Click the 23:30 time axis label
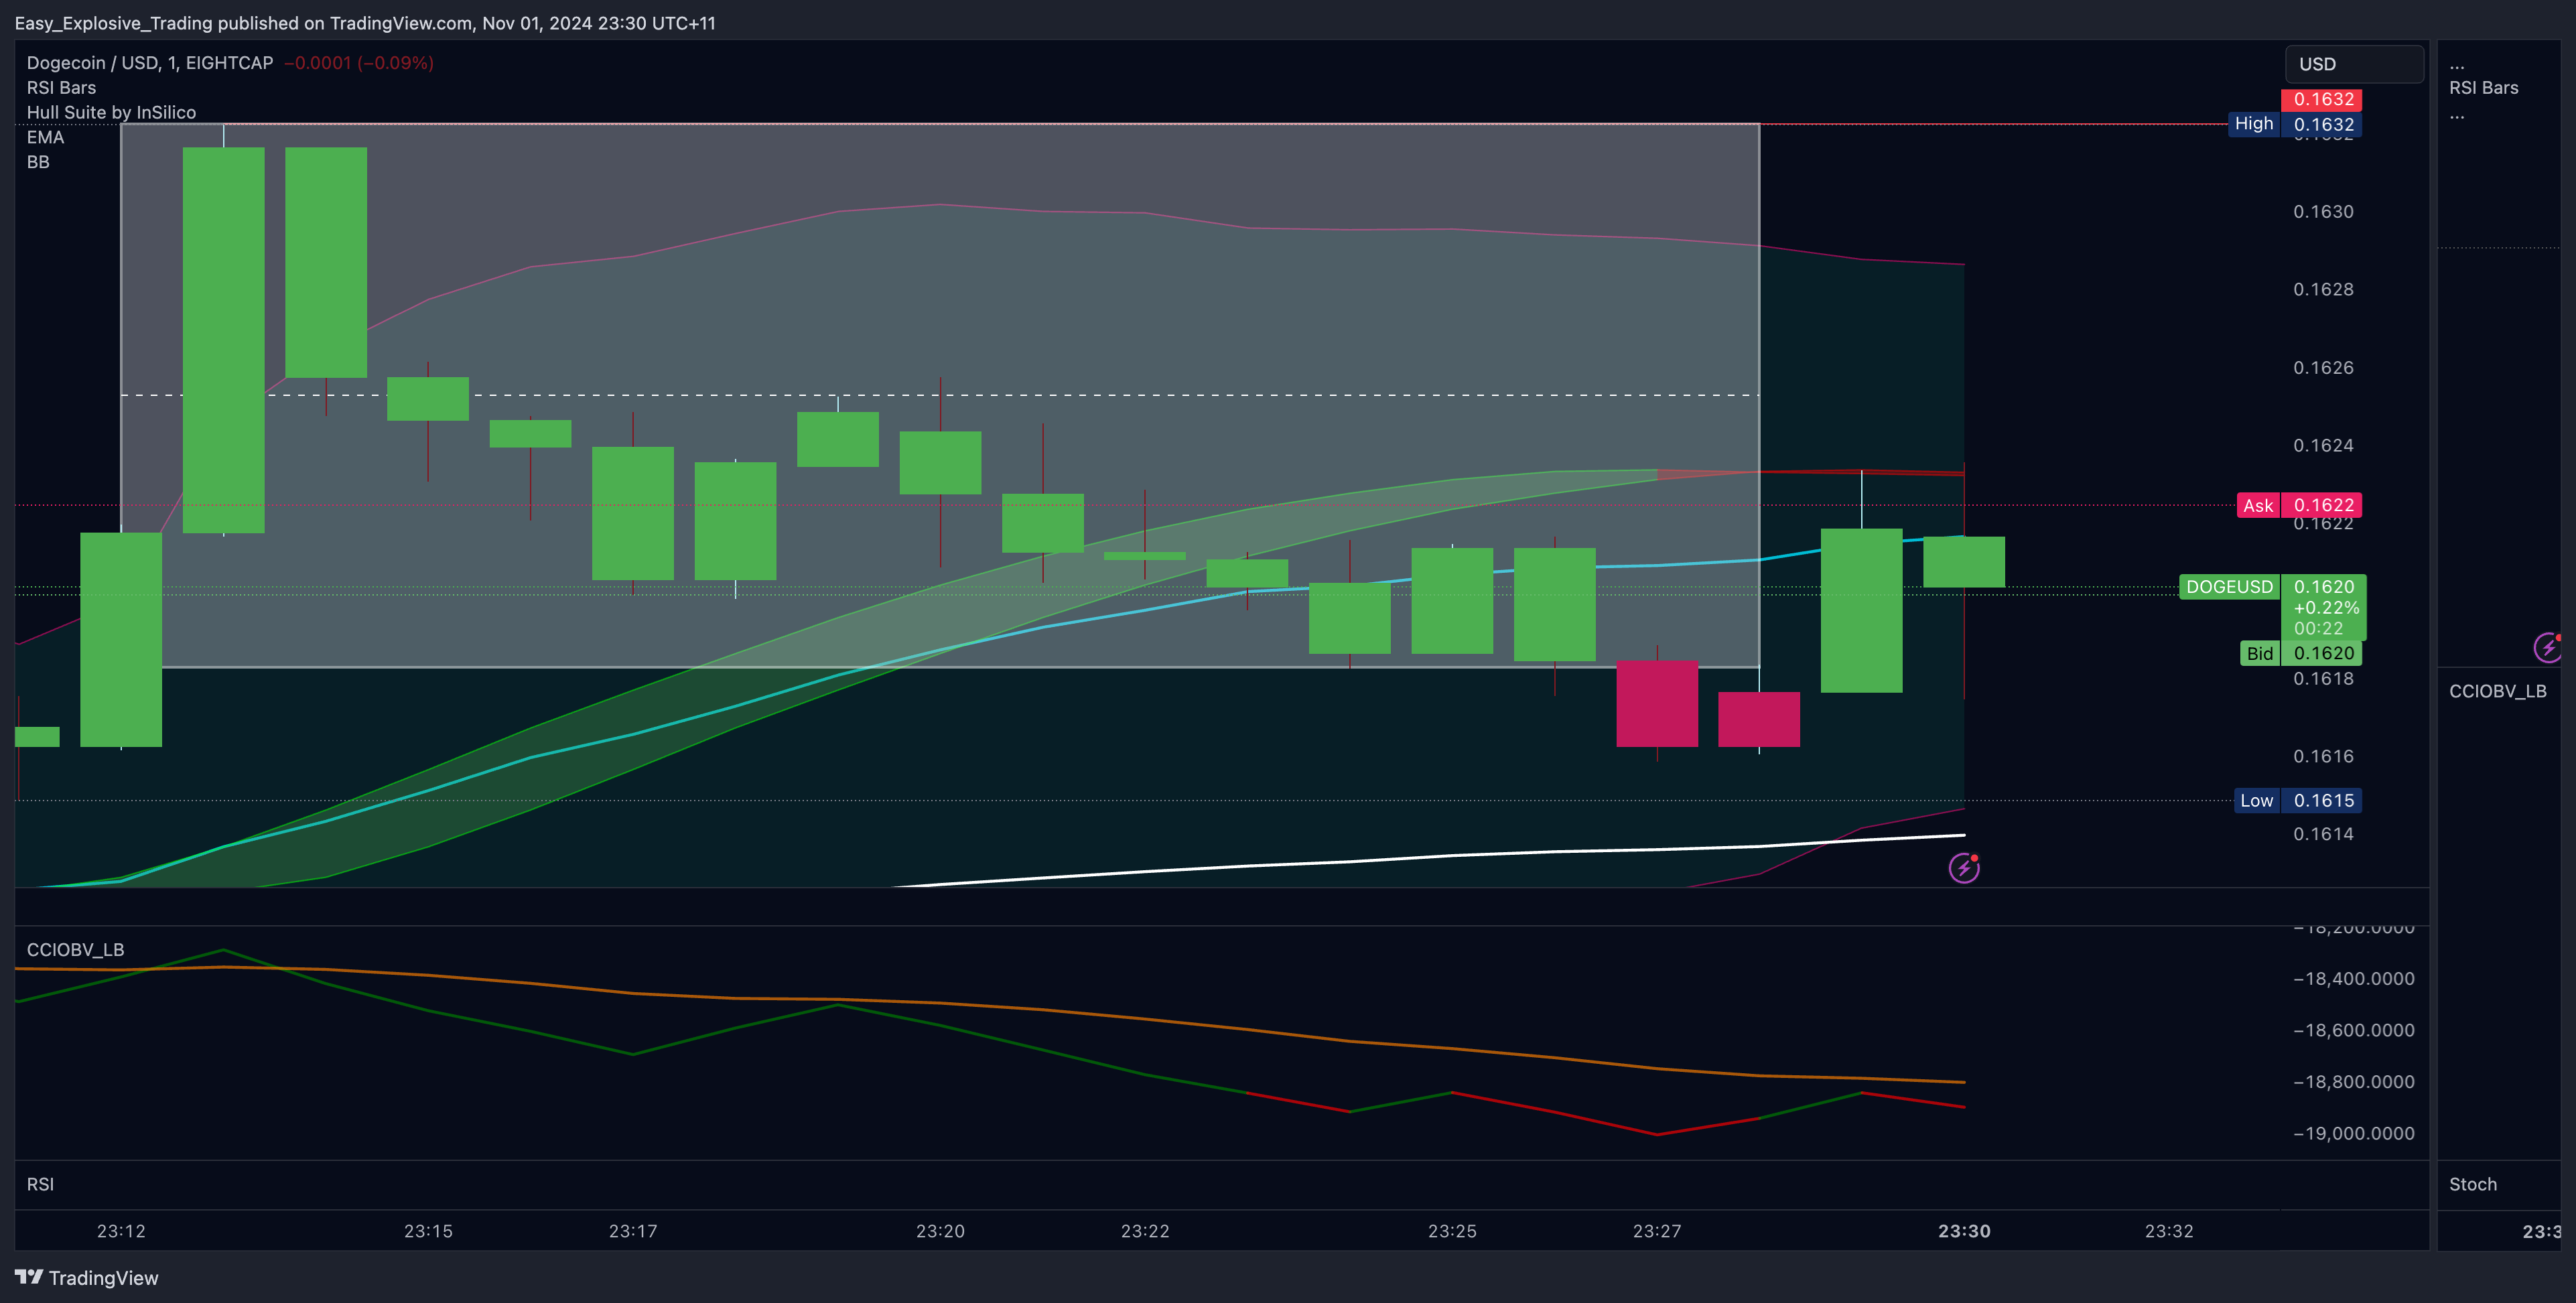2576x1303 pixels. [x=1964, y=1231]
